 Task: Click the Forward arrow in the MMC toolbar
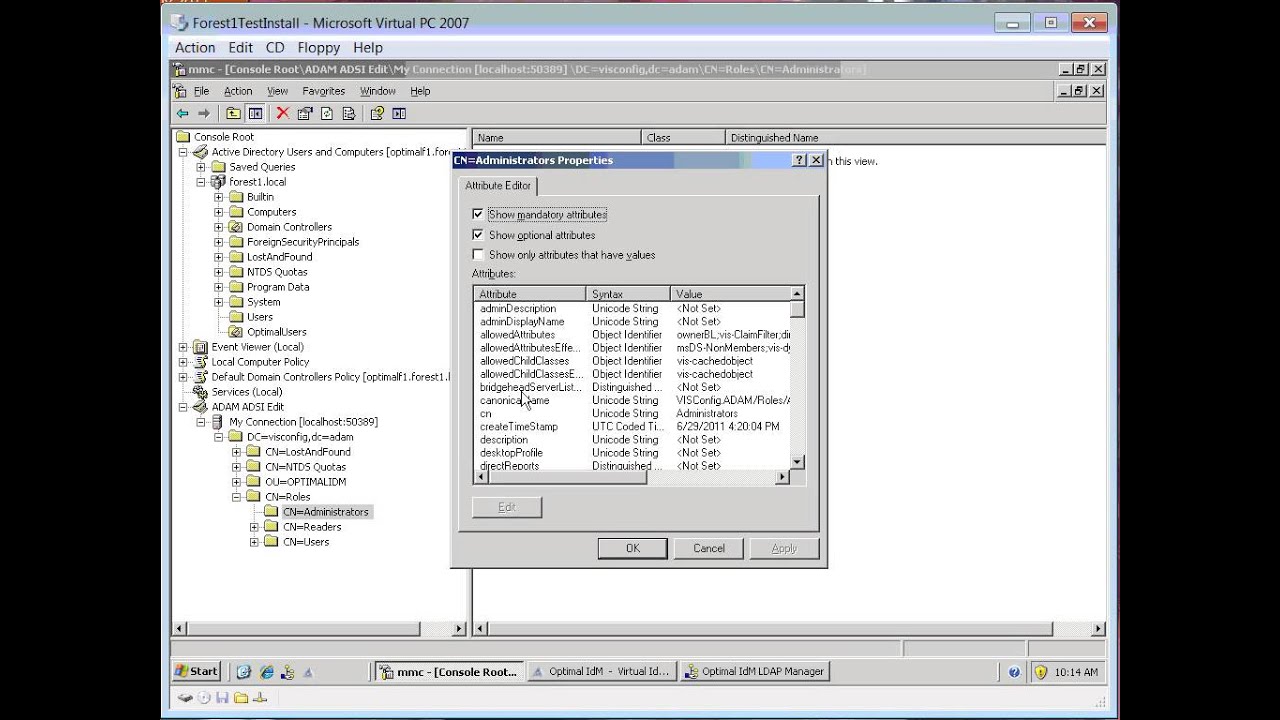204,114
